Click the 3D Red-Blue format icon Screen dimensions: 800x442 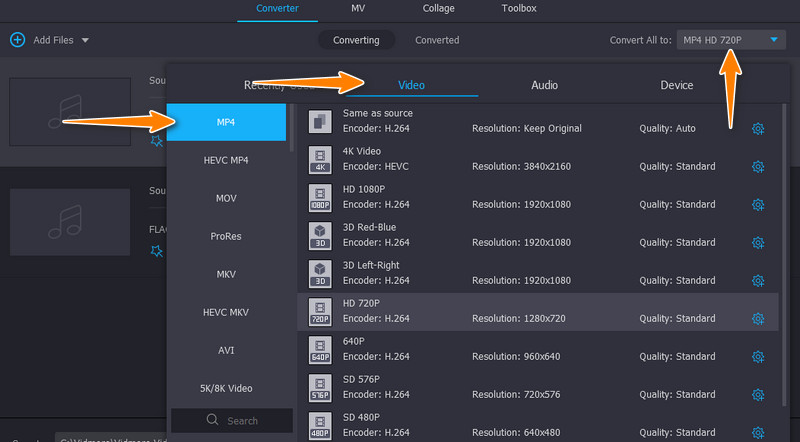coord(320,236)
